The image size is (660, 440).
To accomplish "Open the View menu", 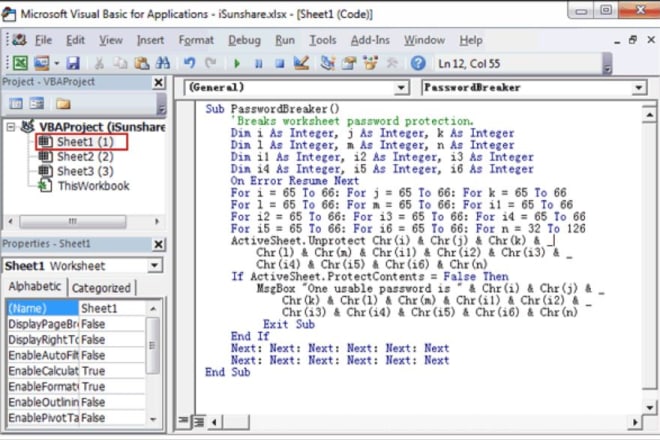I will point(111,40).
